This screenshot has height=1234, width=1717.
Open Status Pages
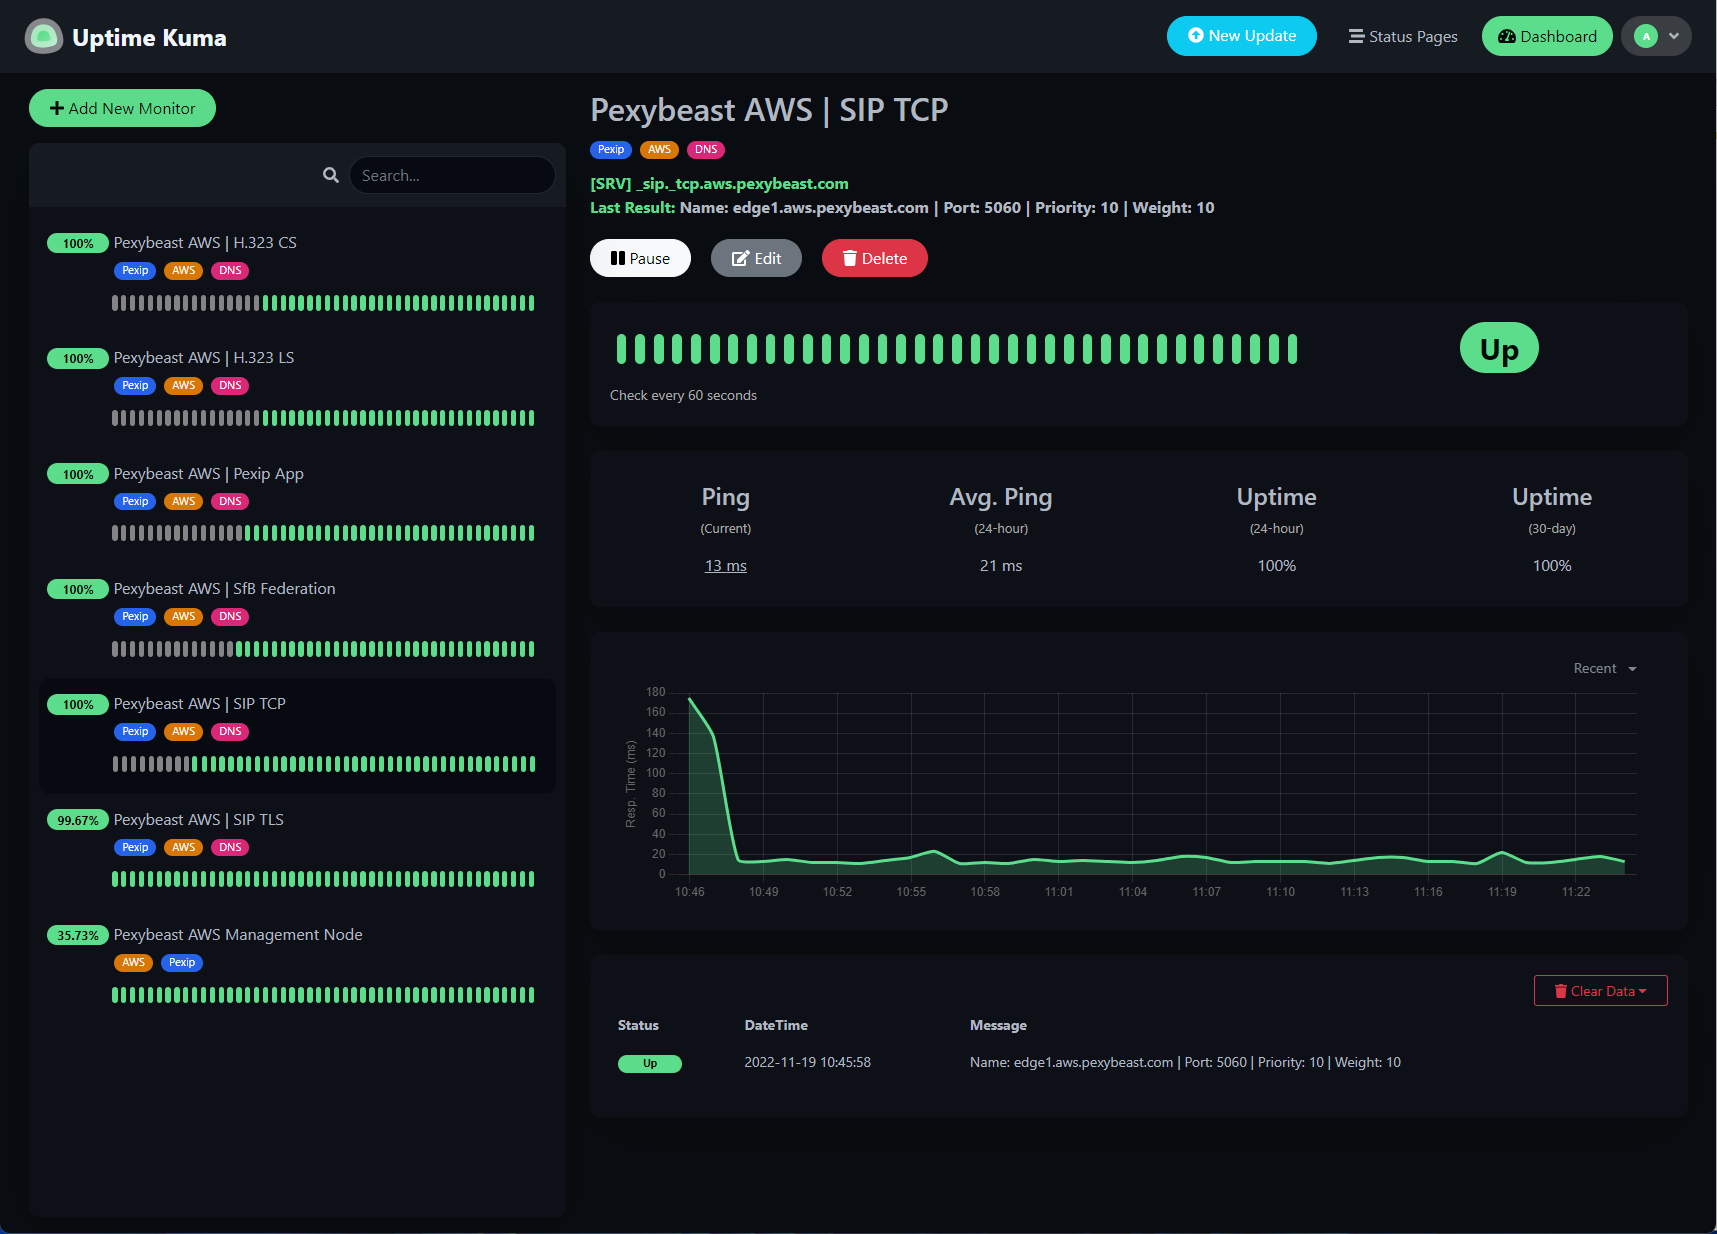click(1403, 36)
